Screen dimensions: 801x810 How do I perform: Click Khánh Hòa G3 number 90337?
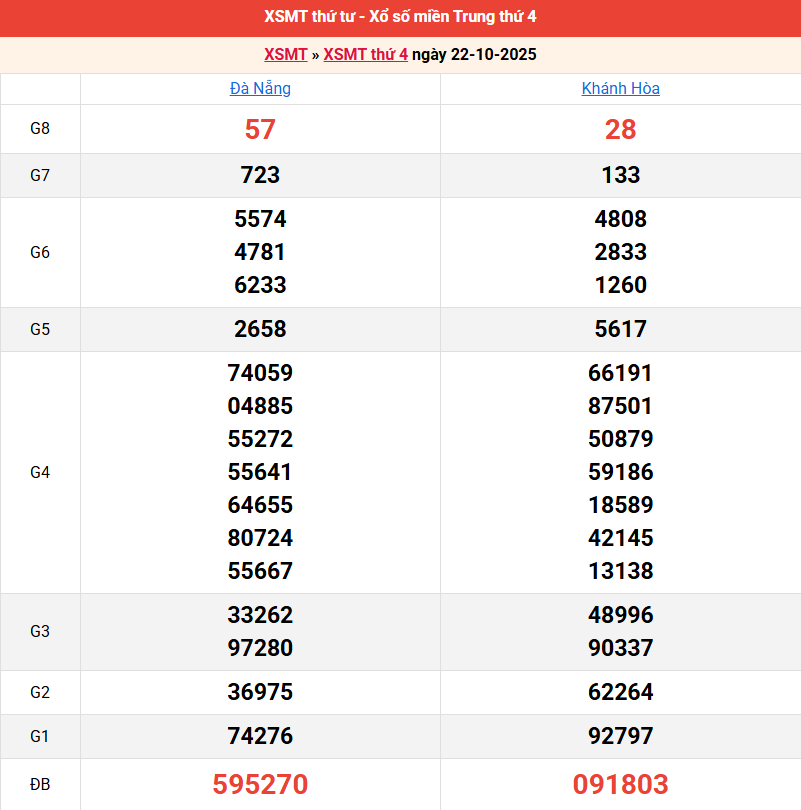pyautogui.click(x=620, y=648)
